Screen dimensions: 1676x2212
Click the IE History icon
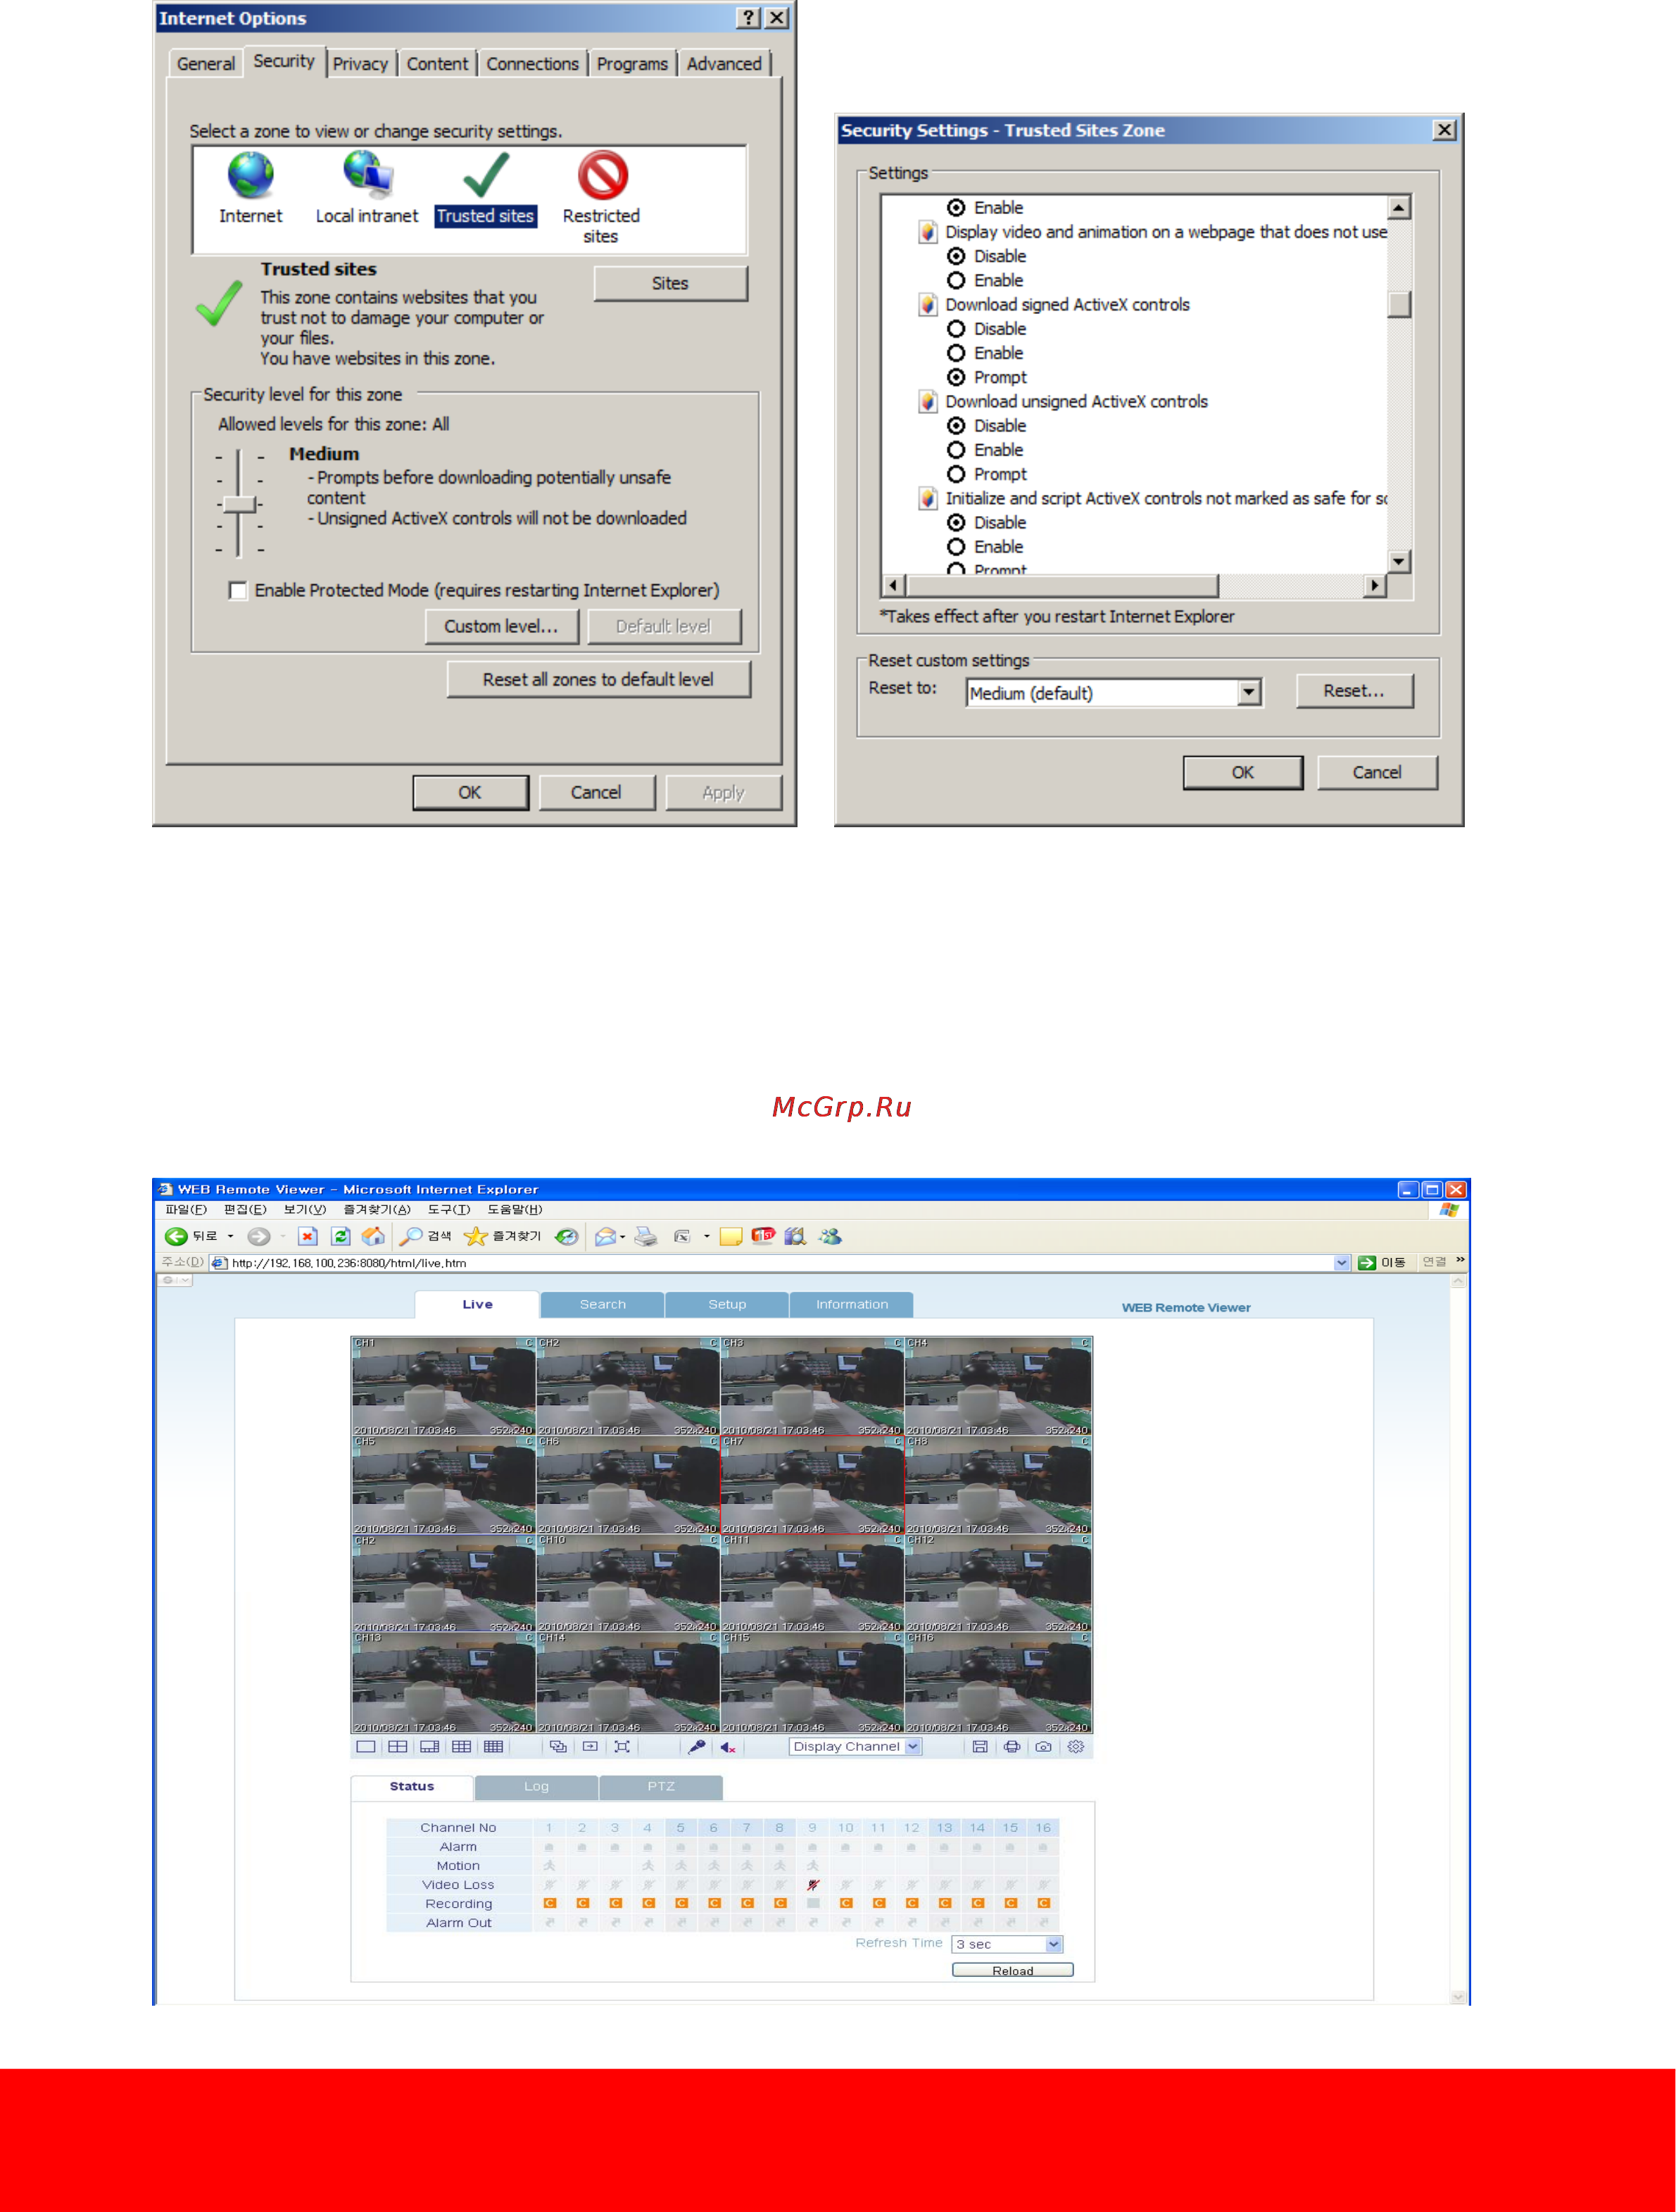pyautogui.click(x=566, y=1237)
